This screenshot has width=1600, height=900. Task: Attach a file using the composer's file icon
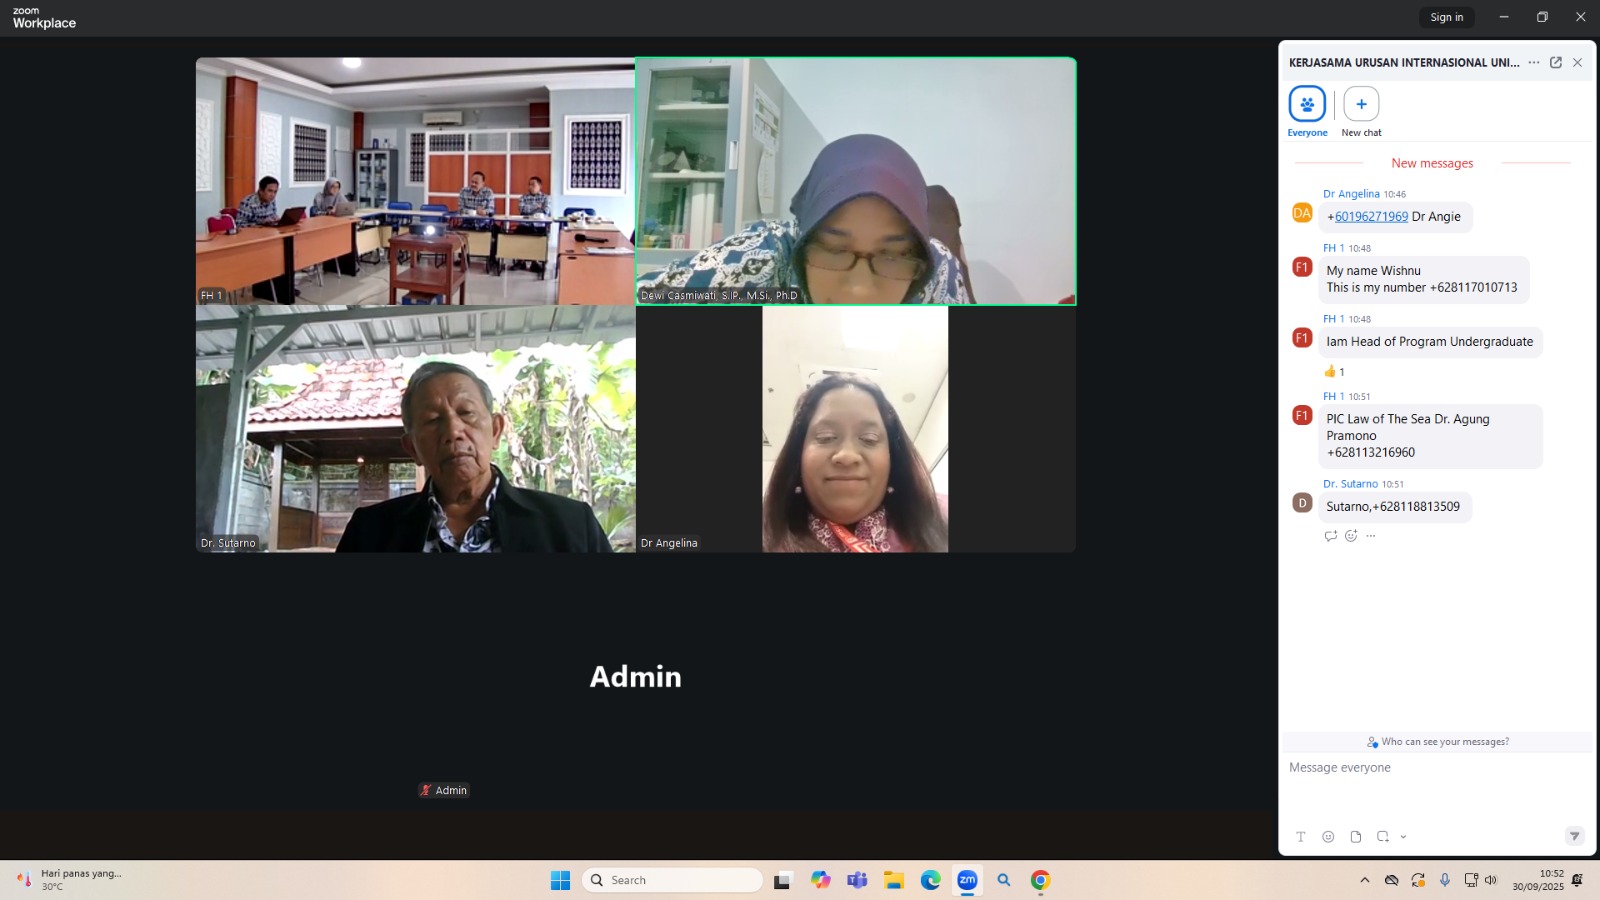coord(1356,837)
